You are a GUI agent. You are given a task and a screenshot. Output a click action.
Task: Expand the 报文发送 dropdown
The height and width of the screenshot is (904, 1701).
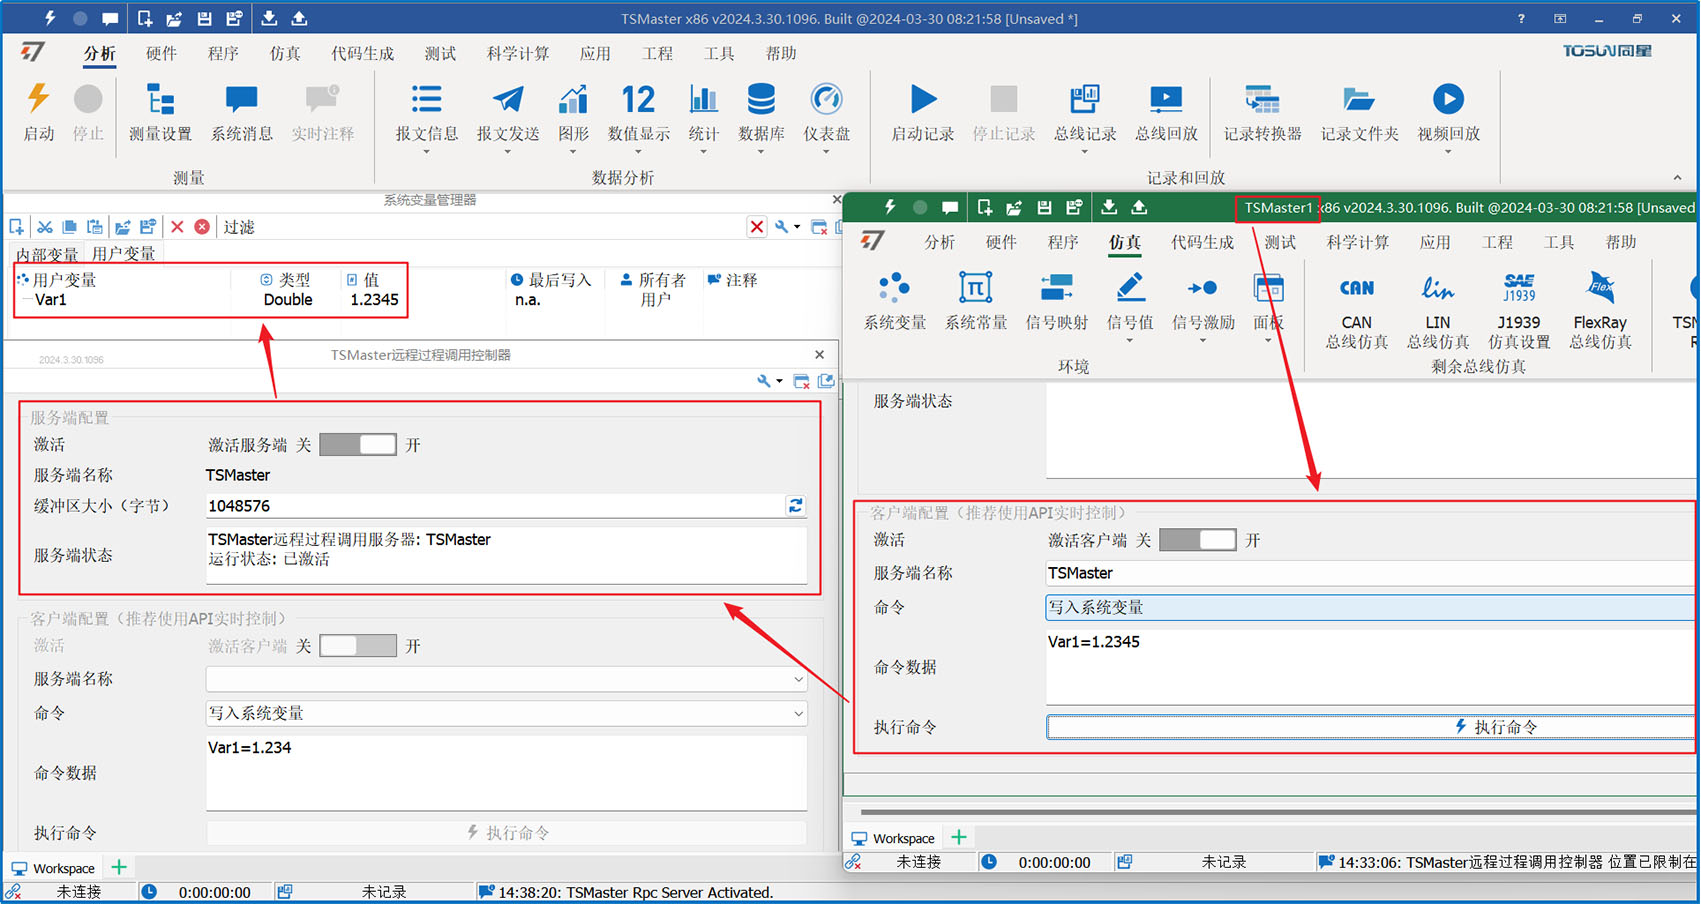pyautogui.click(x=507, y=152)
